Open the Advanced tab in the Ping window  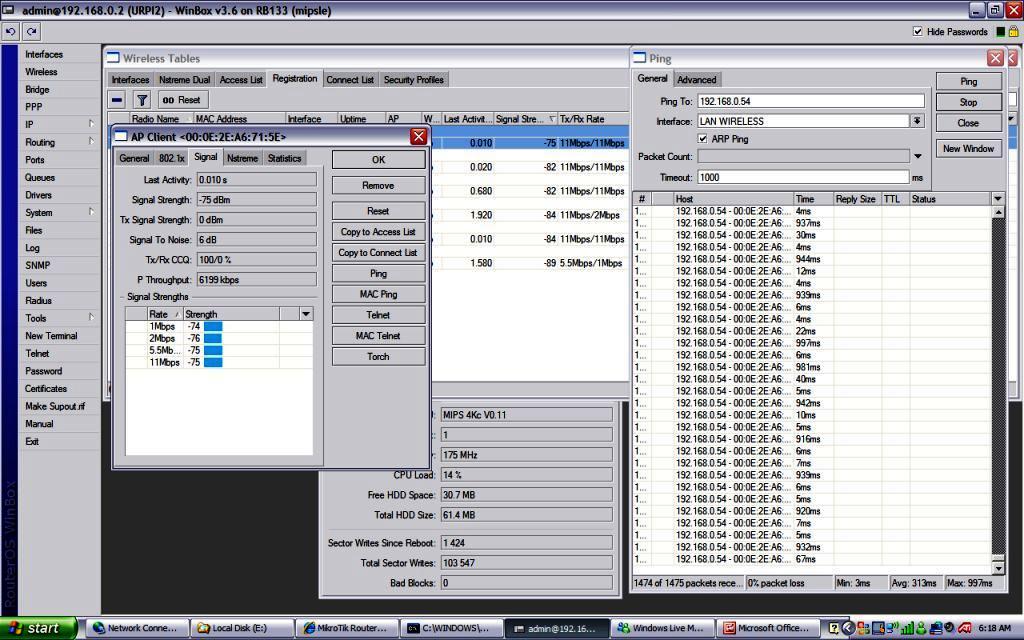696,79
